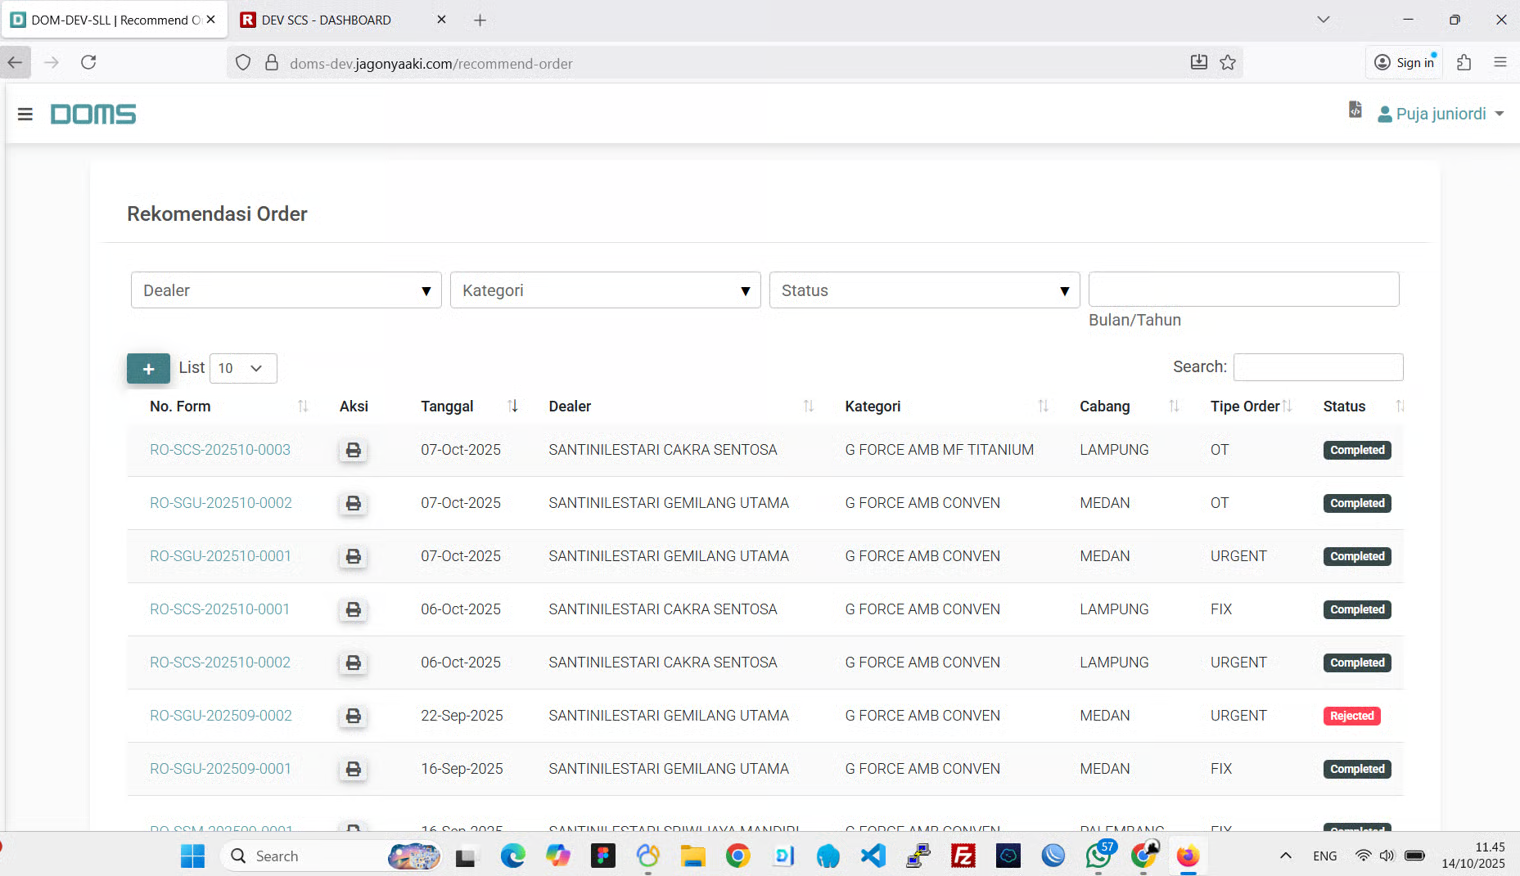Open order link RO-SGU-202510-0002

(x=221, y=503)
